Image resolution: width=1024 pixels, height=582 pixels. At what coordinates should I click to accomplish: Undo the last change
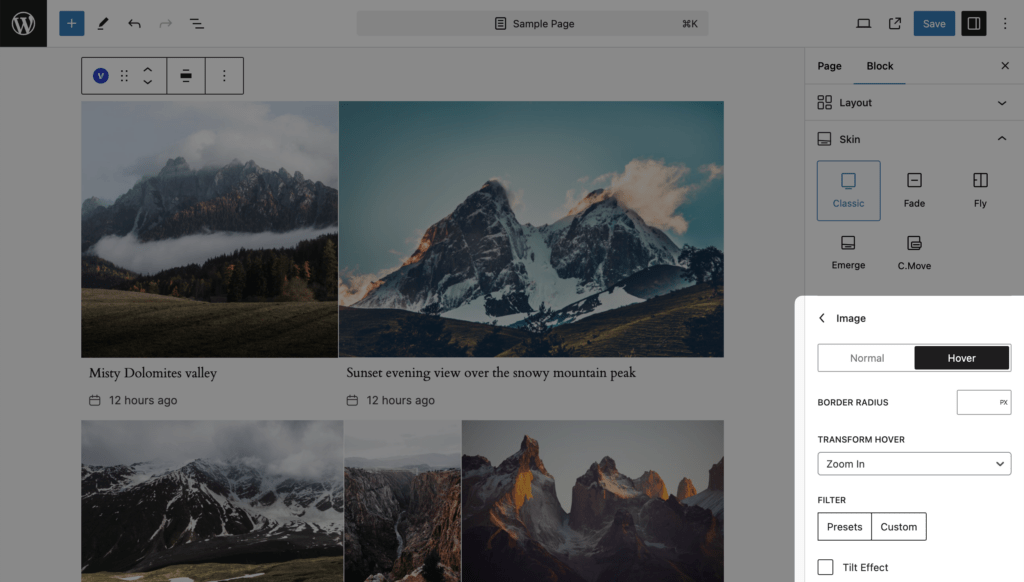[x=135, y=24]
